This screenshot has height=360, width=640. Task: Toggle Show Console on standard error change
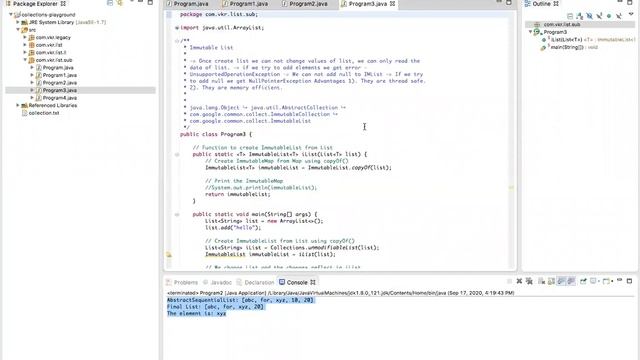(x=571, y=281)
